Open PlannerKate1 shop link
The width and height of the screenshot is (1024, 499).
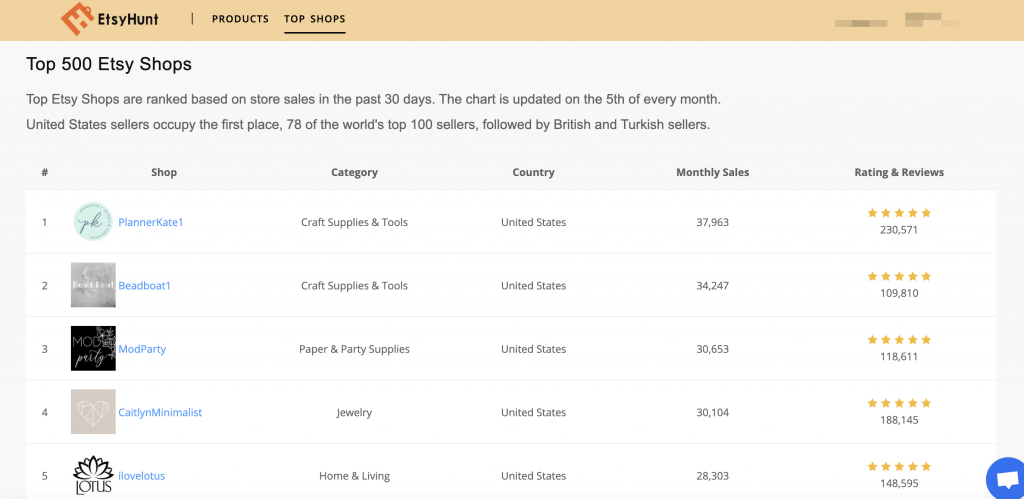point(151,222)
